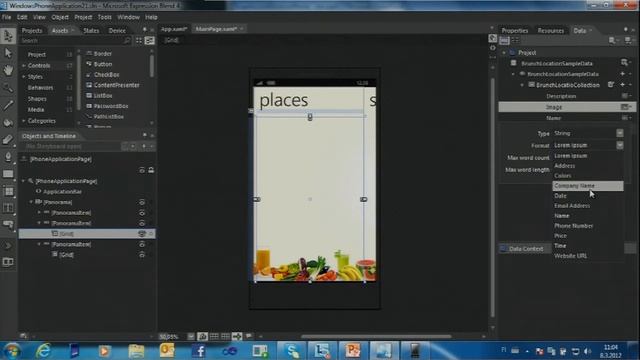Screen dimensions: 640x360
Task: Add property to BrunchLocatioCollection with plus
Action: (x=623, y=85)
